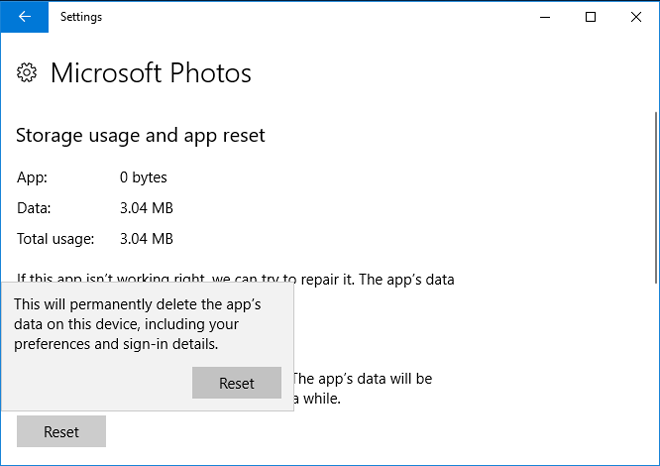Maximize the Settings window
This screenshot has height=466, width=660.
591,17
